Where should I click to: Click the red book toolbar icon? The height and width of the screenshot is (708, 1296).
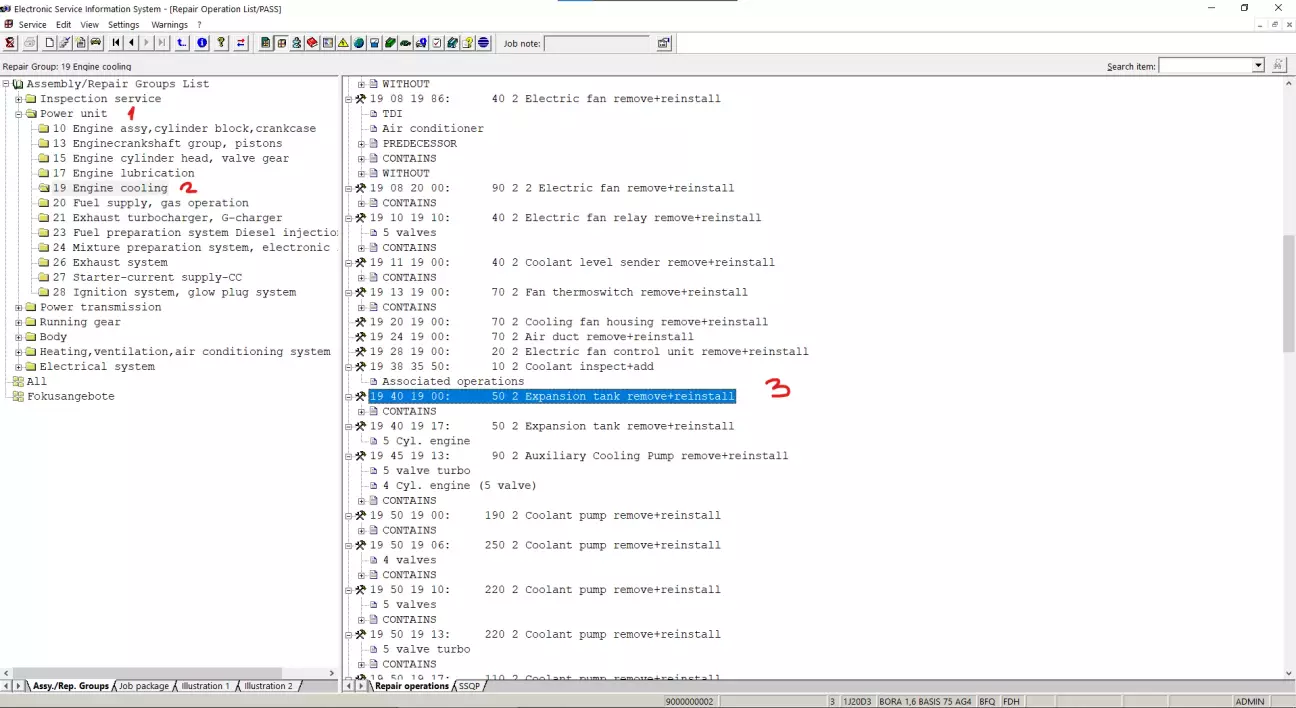[312, 43]
